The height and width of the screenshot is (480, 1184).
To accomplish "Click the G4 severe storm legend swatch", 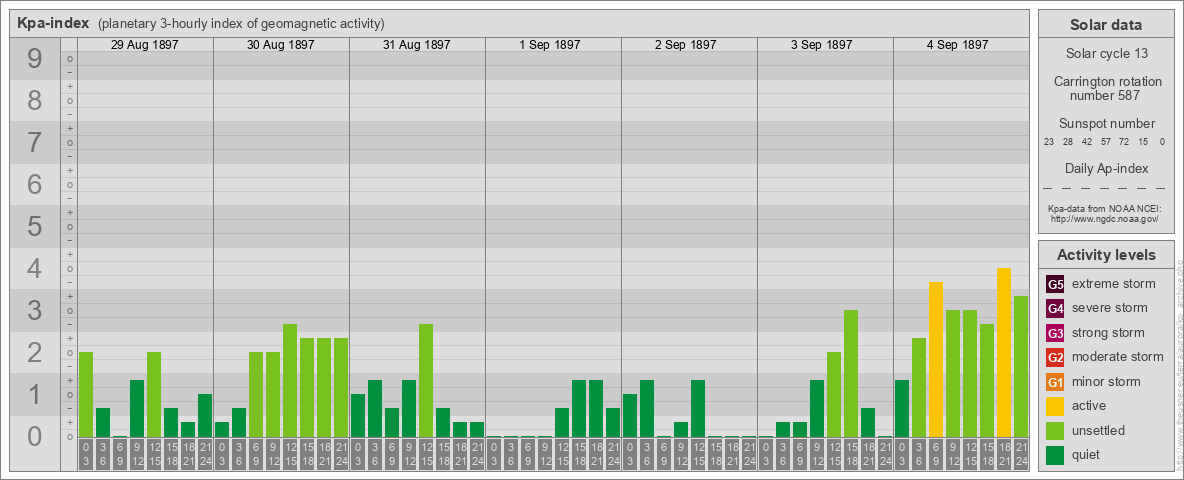I will [x=1055, y=309].
